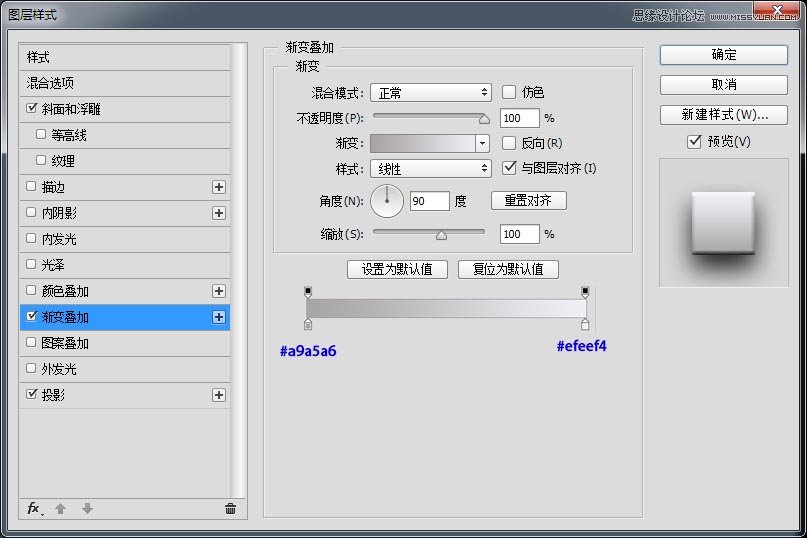Add another 渐变叠加 effect with its plus icon

tap(219, 317)
